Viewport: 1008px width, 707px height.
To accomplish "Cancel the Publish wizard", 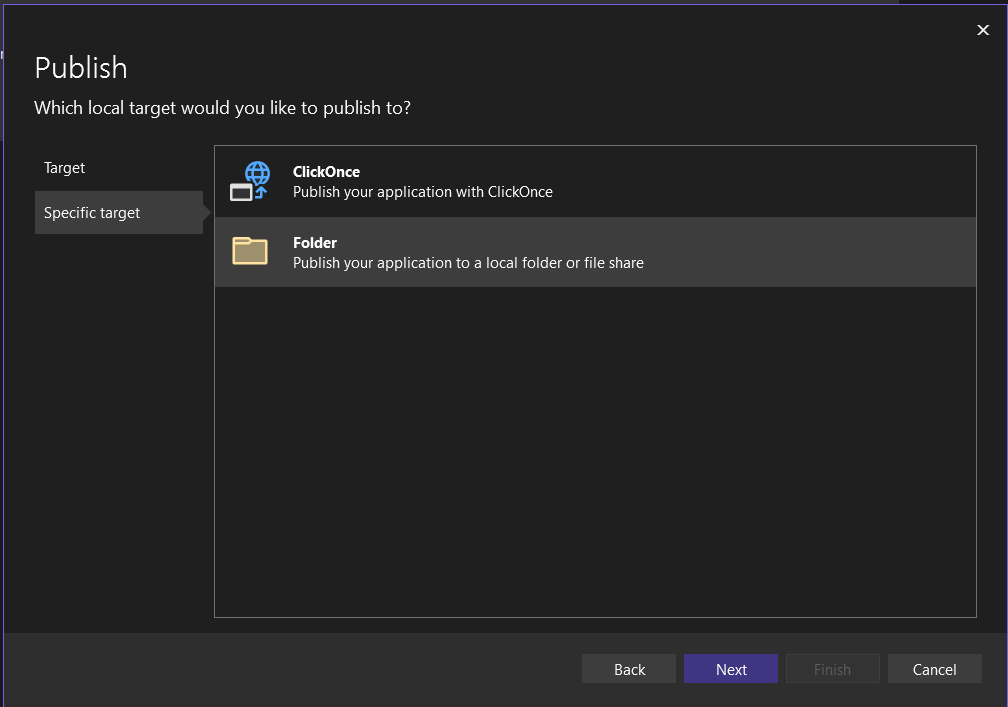I will [935, 669].
